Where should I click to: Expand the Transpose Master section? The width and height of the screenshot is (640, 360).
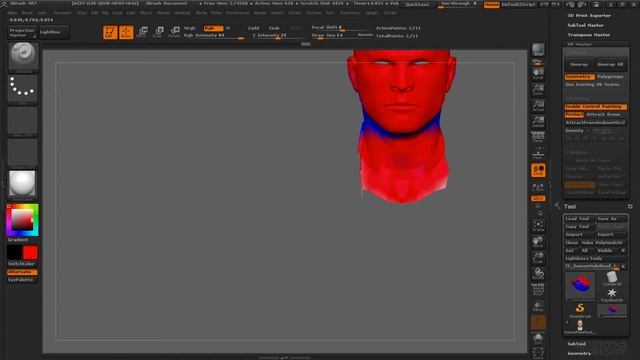pos(589,35)
